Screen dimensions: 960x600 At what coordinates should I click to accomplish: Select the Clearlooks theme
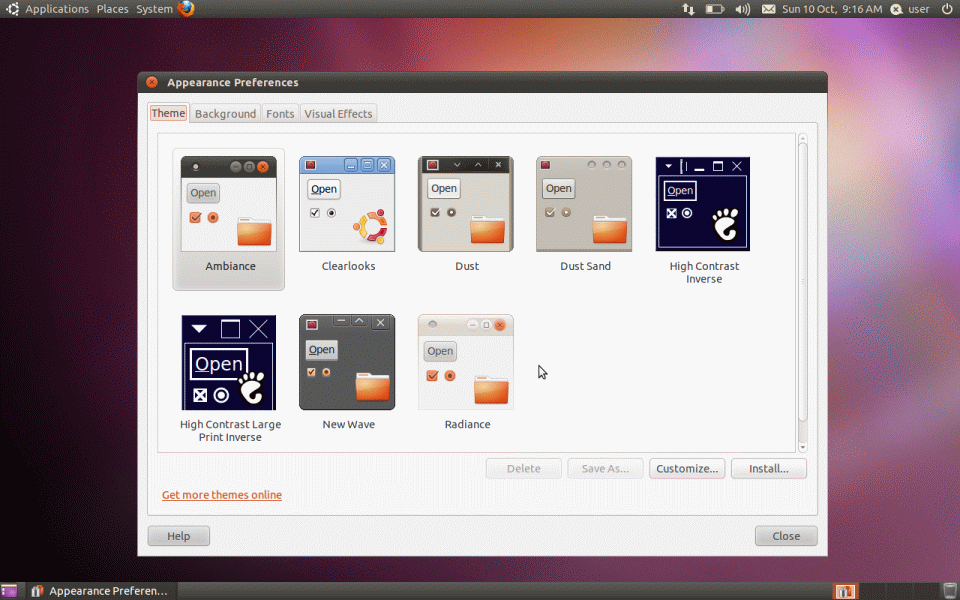point(347,203)
